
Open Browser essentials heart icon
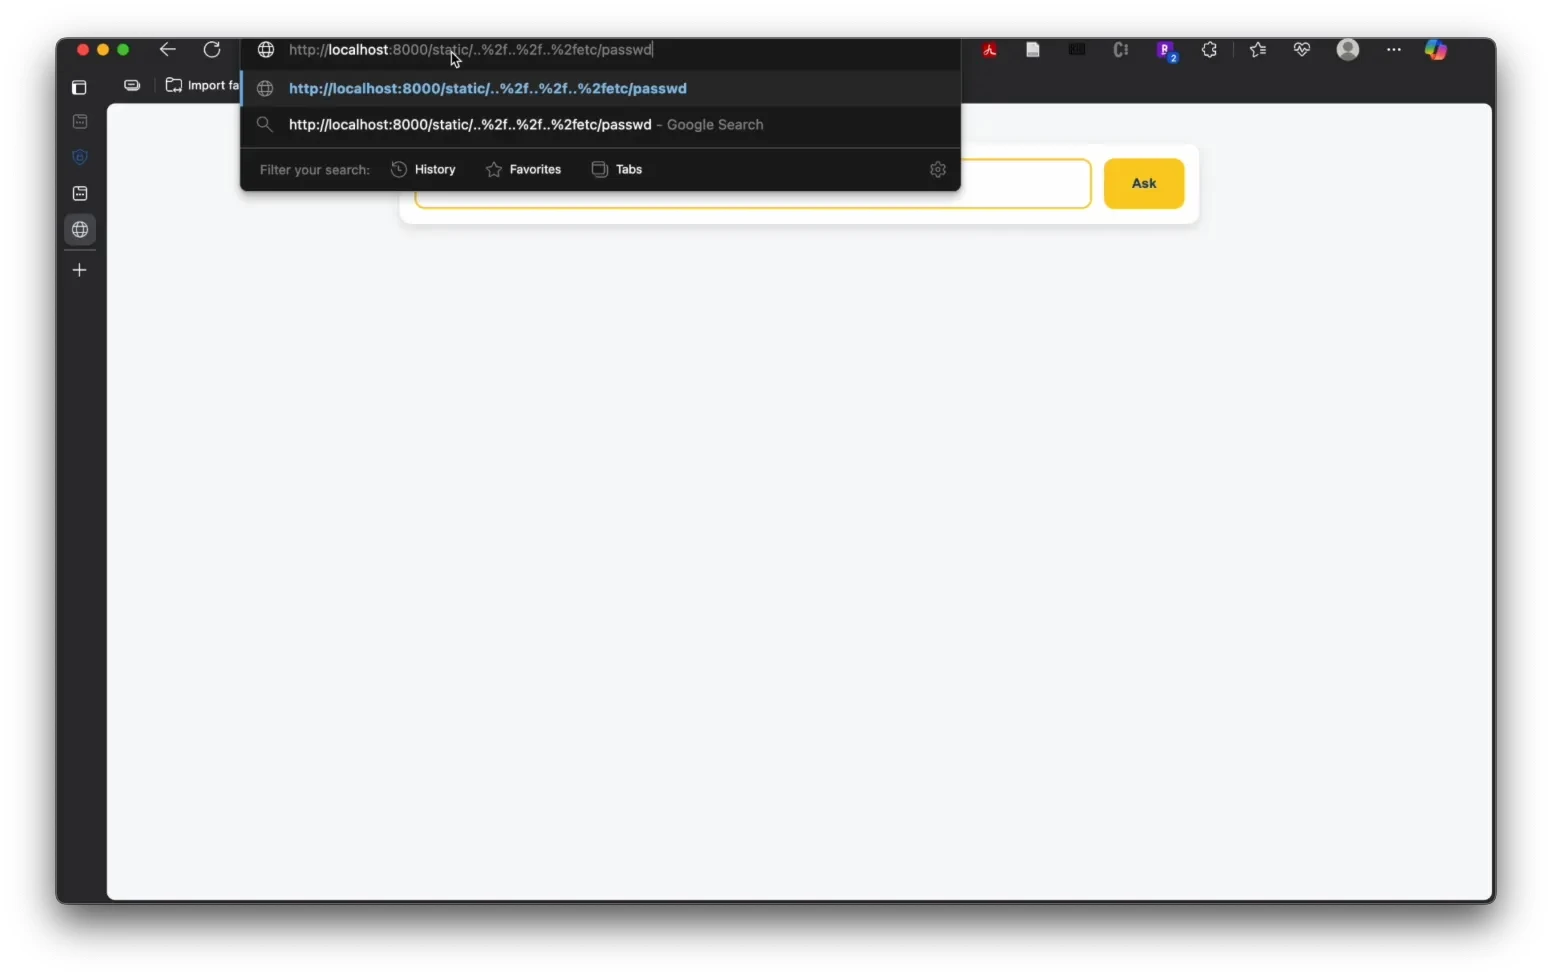[x=1302, y=50]
